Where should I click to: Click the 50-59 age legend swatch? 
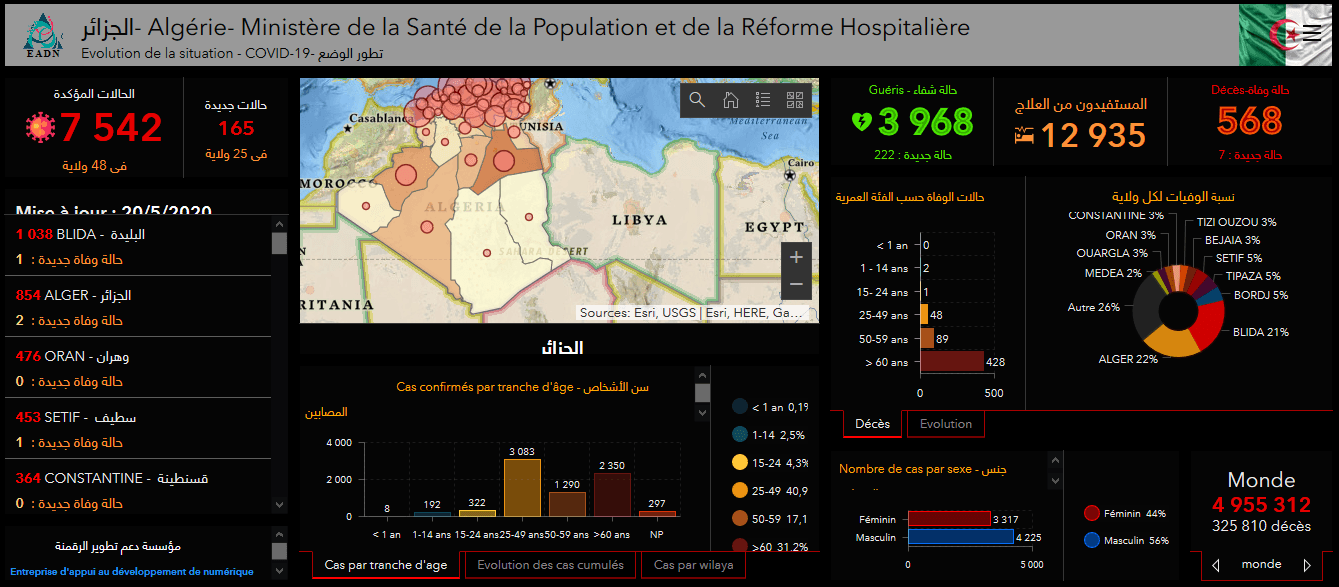(740, 519)
